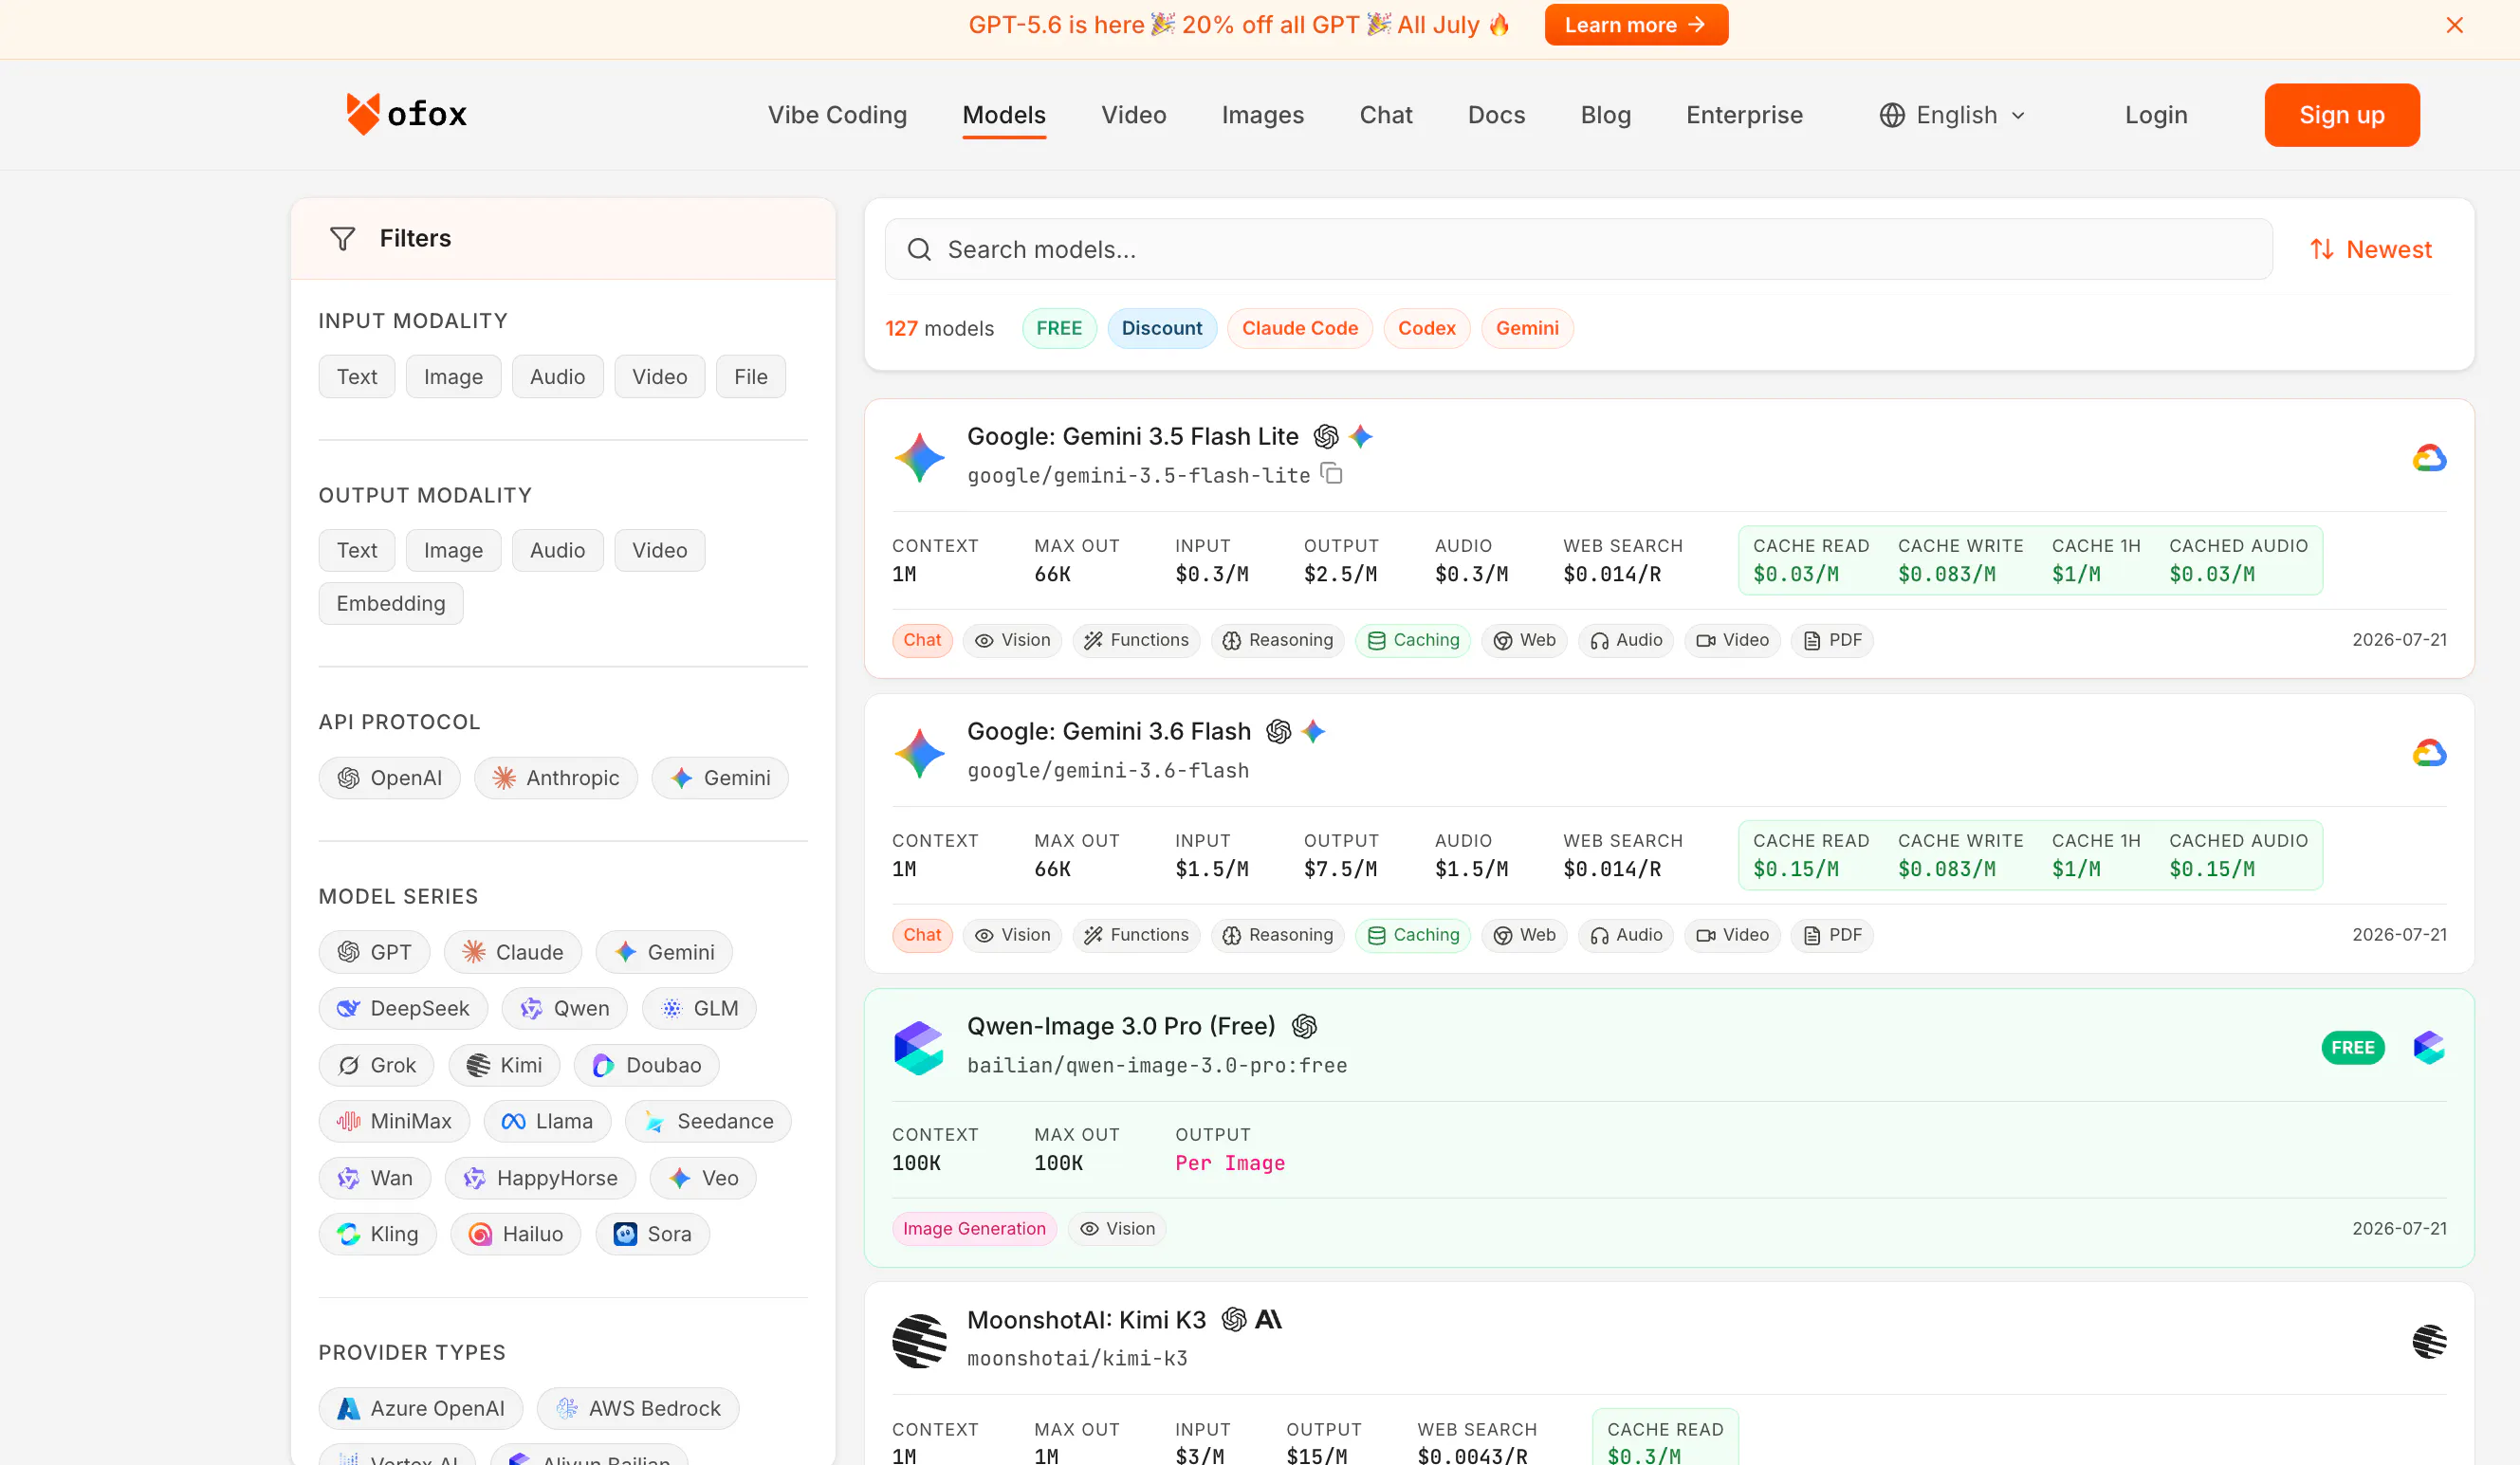Toggle the DeepSeek model series filter
The image size is (2520, 1465).
tap(403, 1009)
